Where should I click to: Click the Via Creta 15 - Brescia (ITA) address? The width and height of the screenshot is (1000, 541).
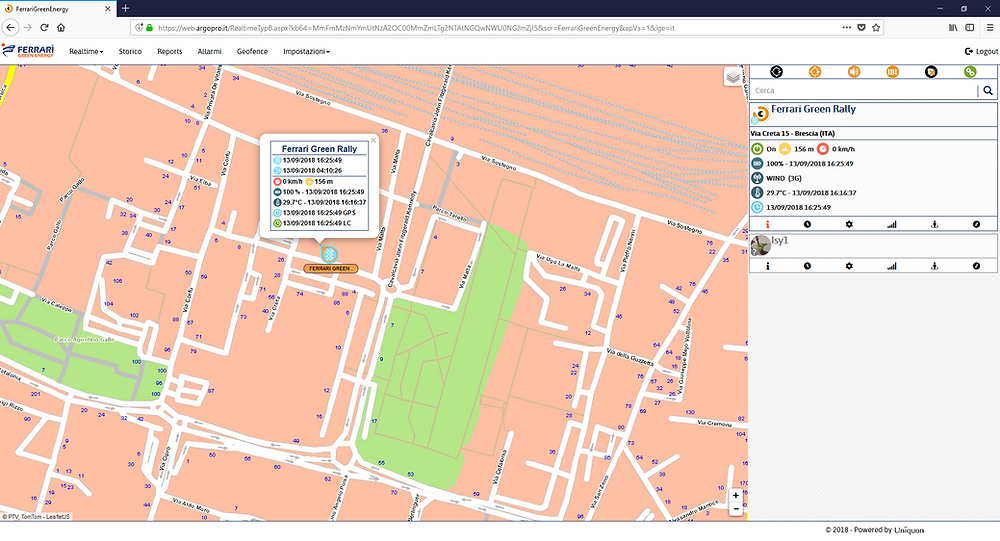point(792,133)
